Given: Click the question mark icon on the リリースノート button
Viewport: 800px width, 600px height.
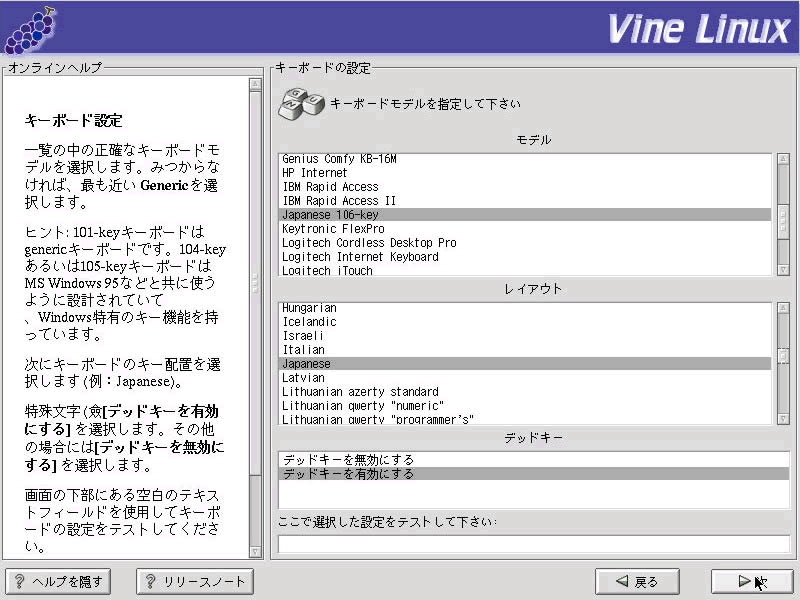Looking at the screenshot, I should pyautogui.click(x=150, y=581).
